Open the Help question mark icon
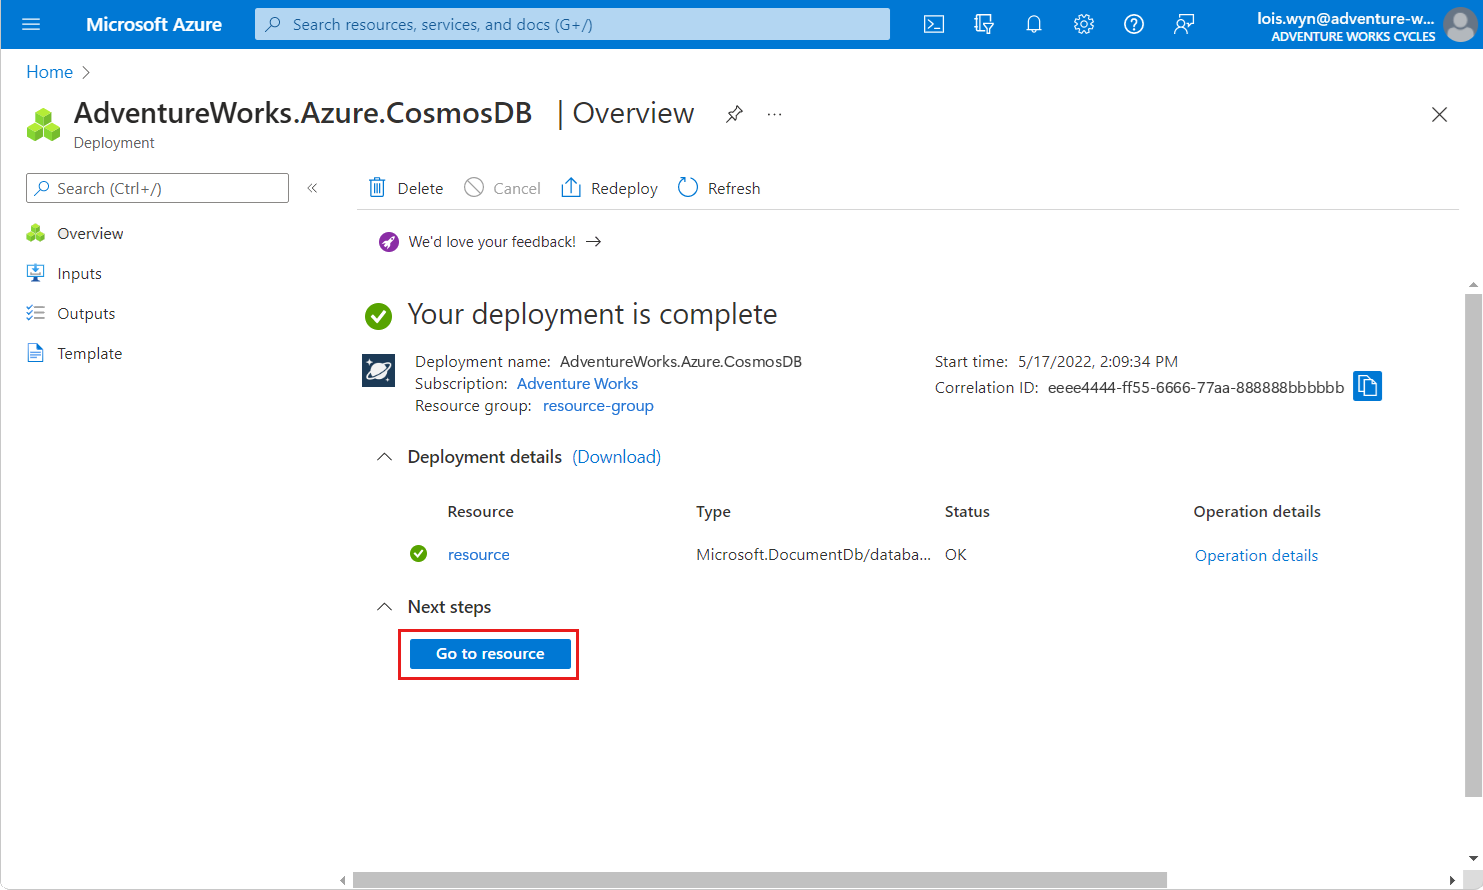This screenshot has height=890, width=1483. click(x=1134, y=24)
